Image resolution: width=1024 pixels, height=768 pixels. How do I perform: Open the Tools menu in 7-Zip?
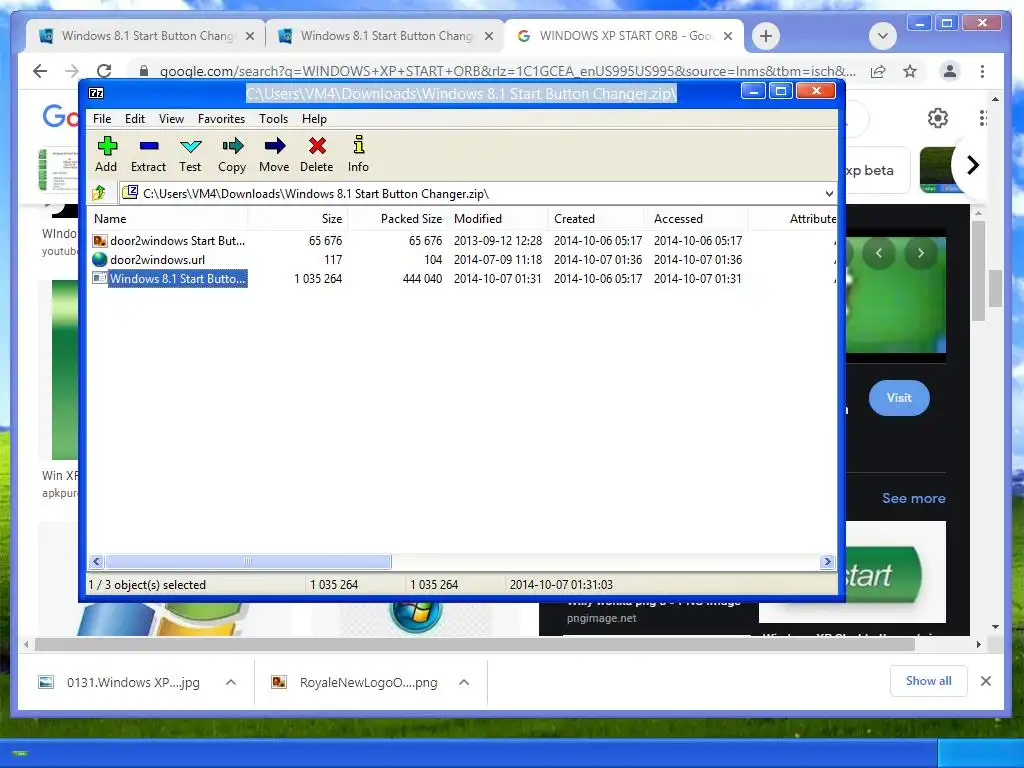click(274, 119)
